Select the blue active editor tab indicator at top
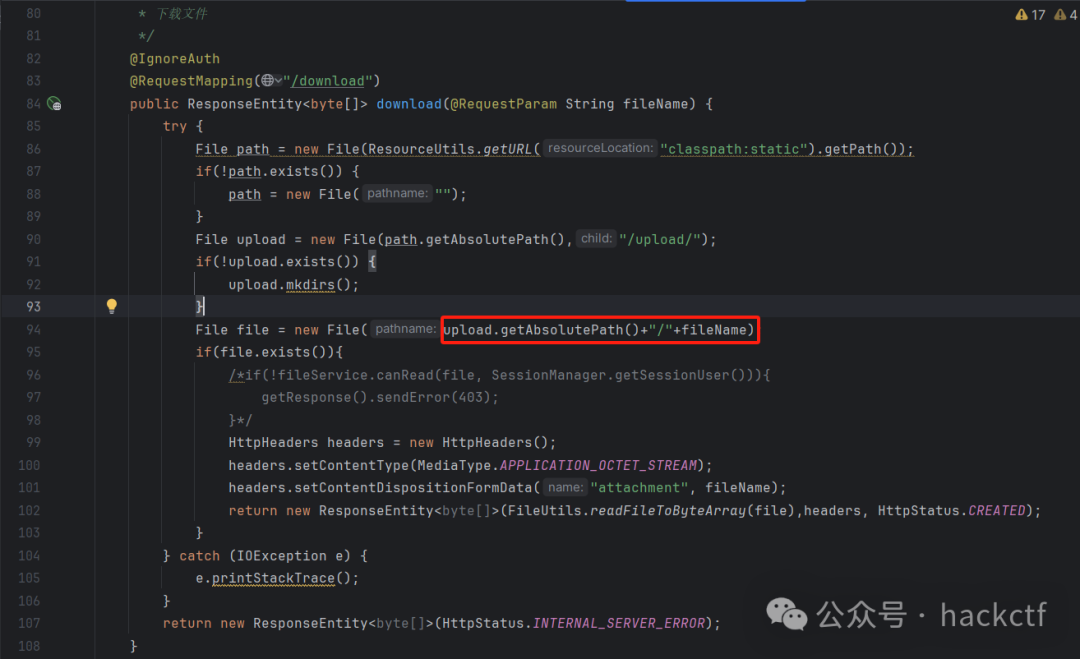Viewport: 1080px width, 659px height. pos(716,3)
